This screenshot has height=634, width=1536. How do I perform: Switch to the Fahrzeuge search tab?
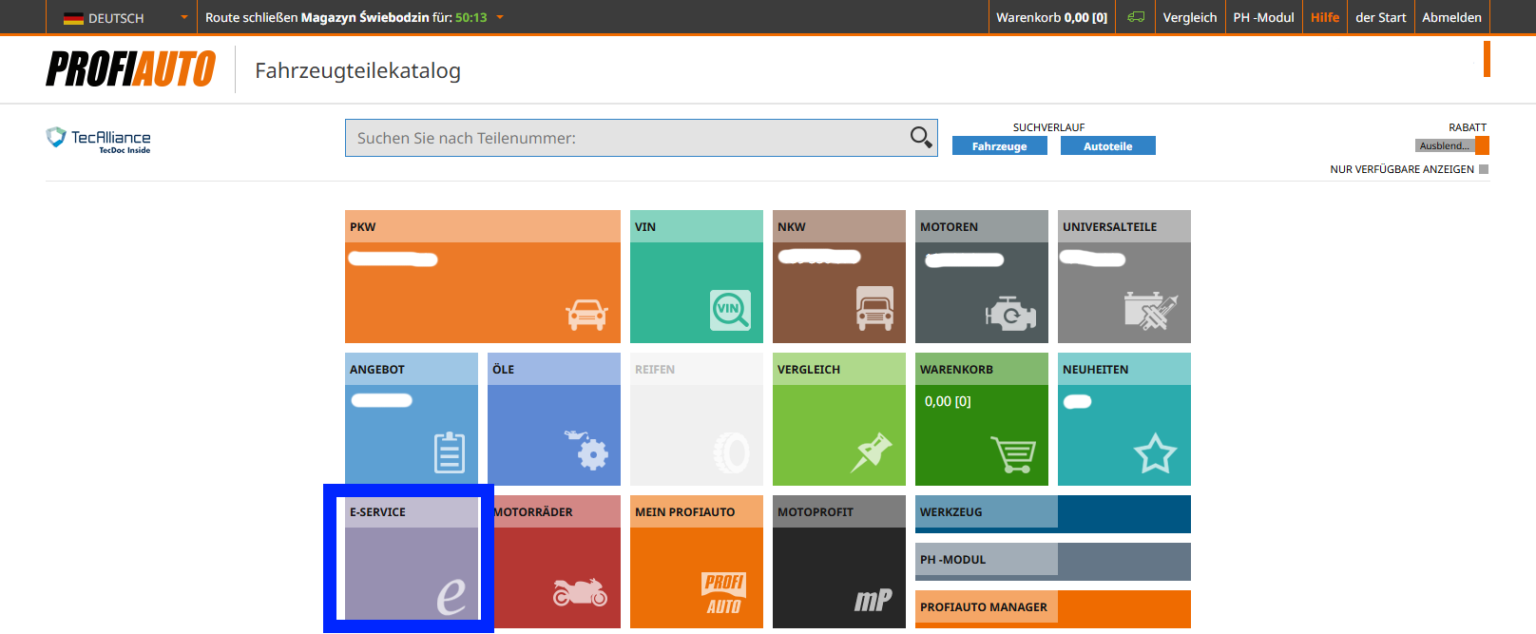[999, 145]
